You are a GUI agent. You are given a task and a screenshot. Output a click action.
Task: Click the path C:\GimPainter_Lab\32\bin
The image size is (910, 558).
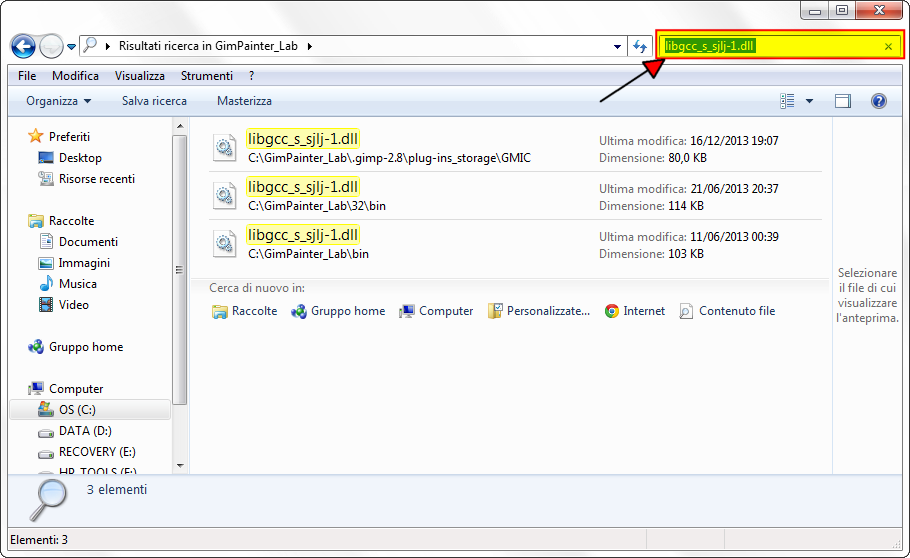coord(317,206)
